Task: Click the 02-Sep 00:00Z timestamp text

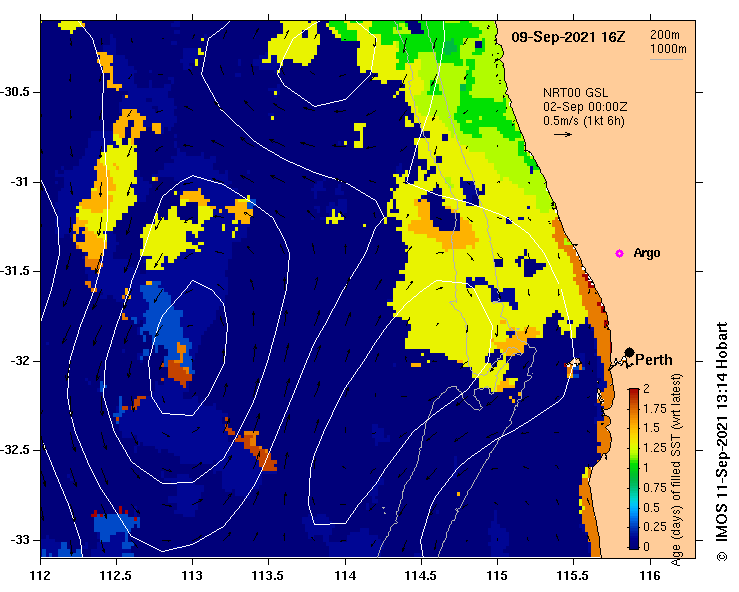Action: (x=585, y=107)
